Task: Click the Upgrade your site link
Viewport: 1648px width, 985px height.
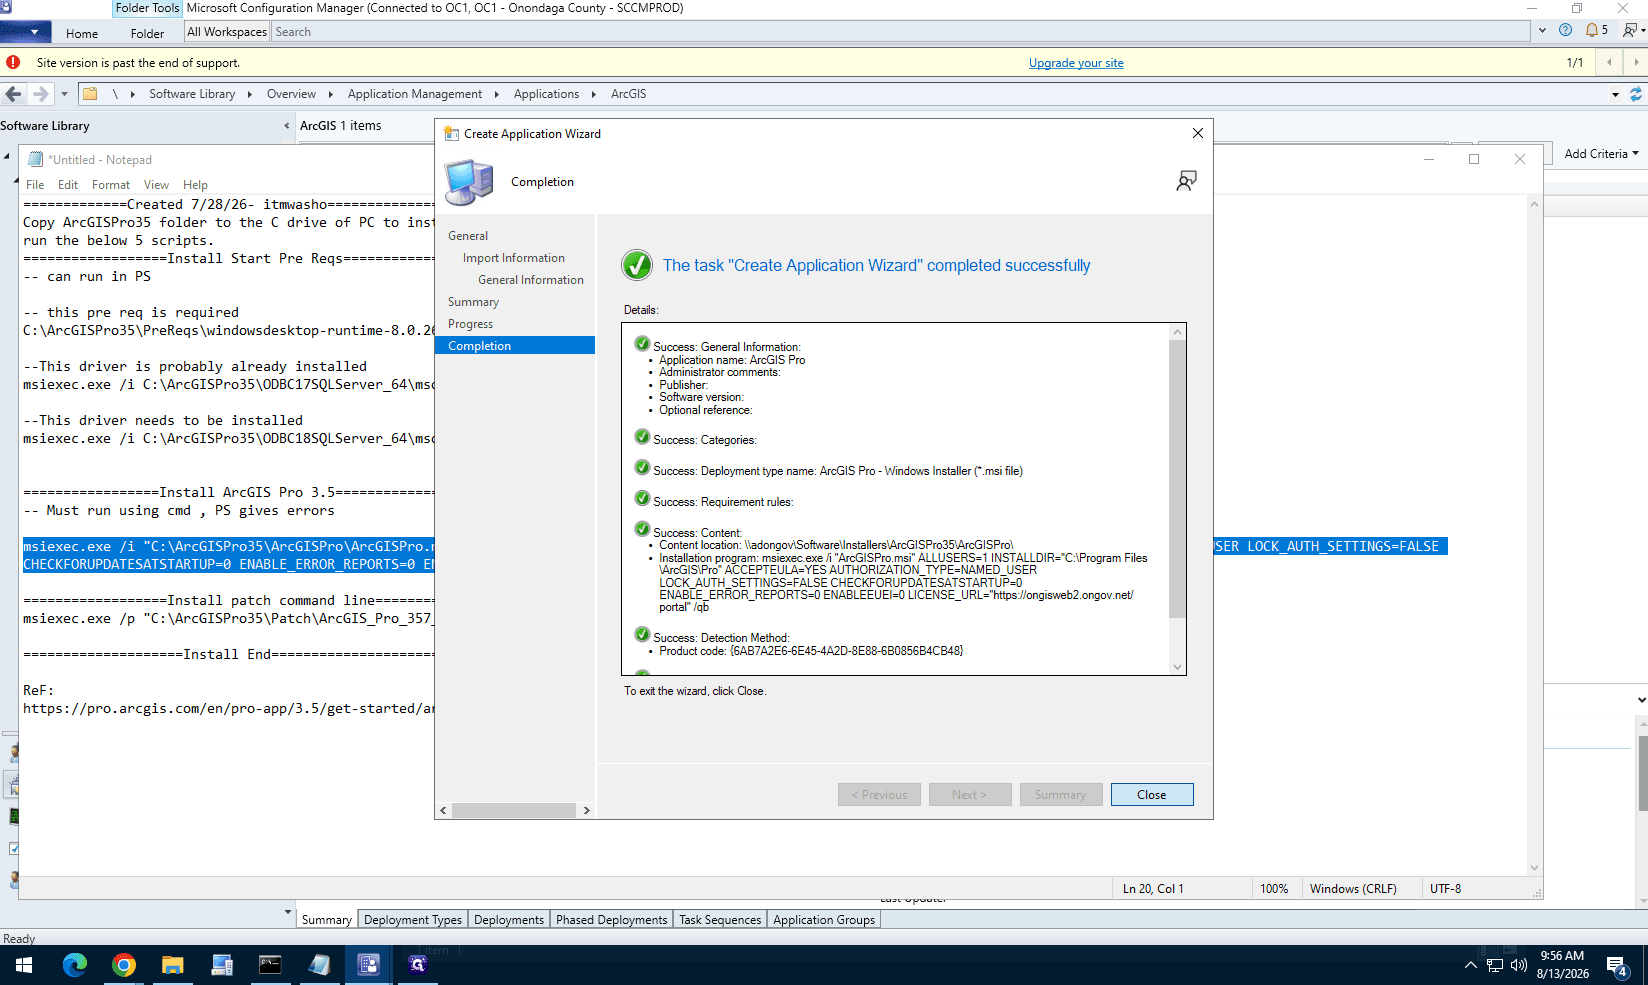Action: coord(1076,63)
